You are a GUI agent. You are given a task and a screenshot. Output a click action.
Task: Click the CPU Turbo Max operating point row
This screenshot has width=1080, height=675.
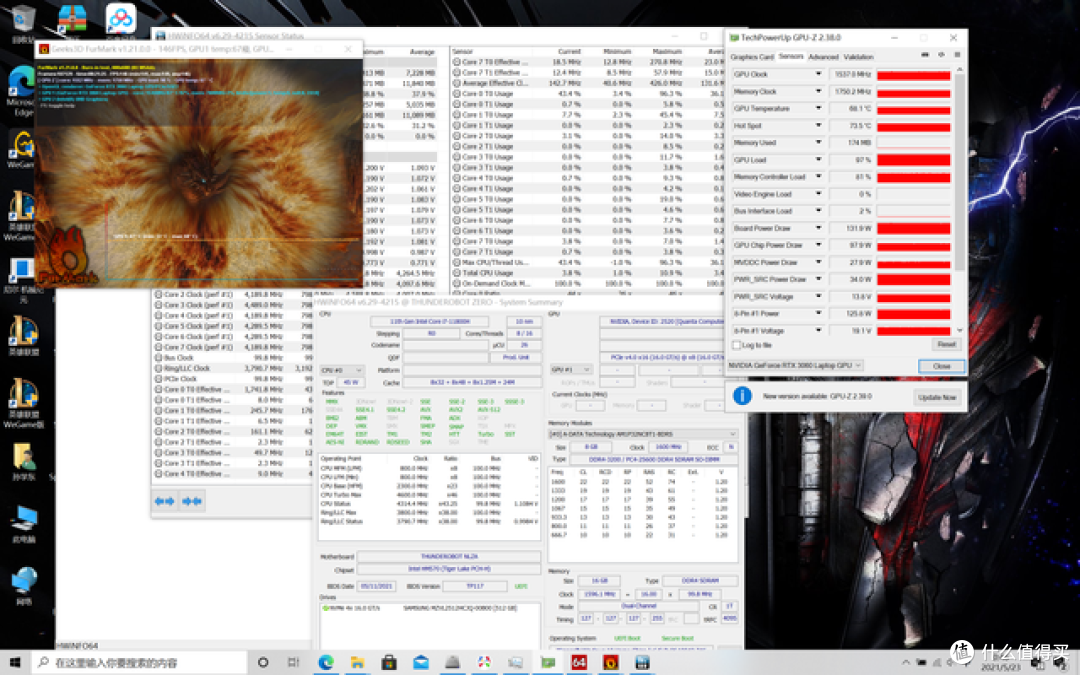[x=429, y=495]
